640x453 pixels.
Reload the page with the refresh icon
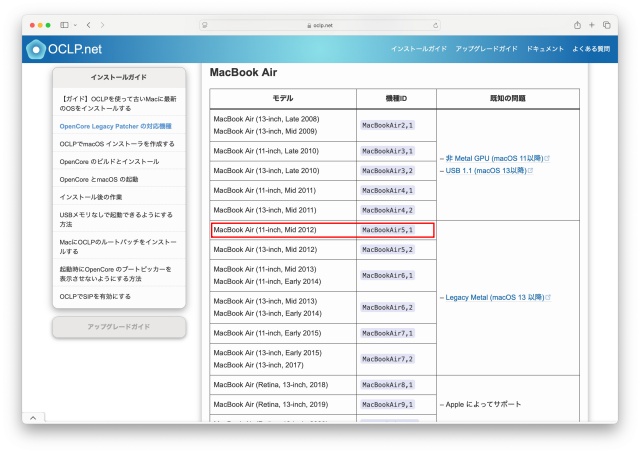[436, 24]
